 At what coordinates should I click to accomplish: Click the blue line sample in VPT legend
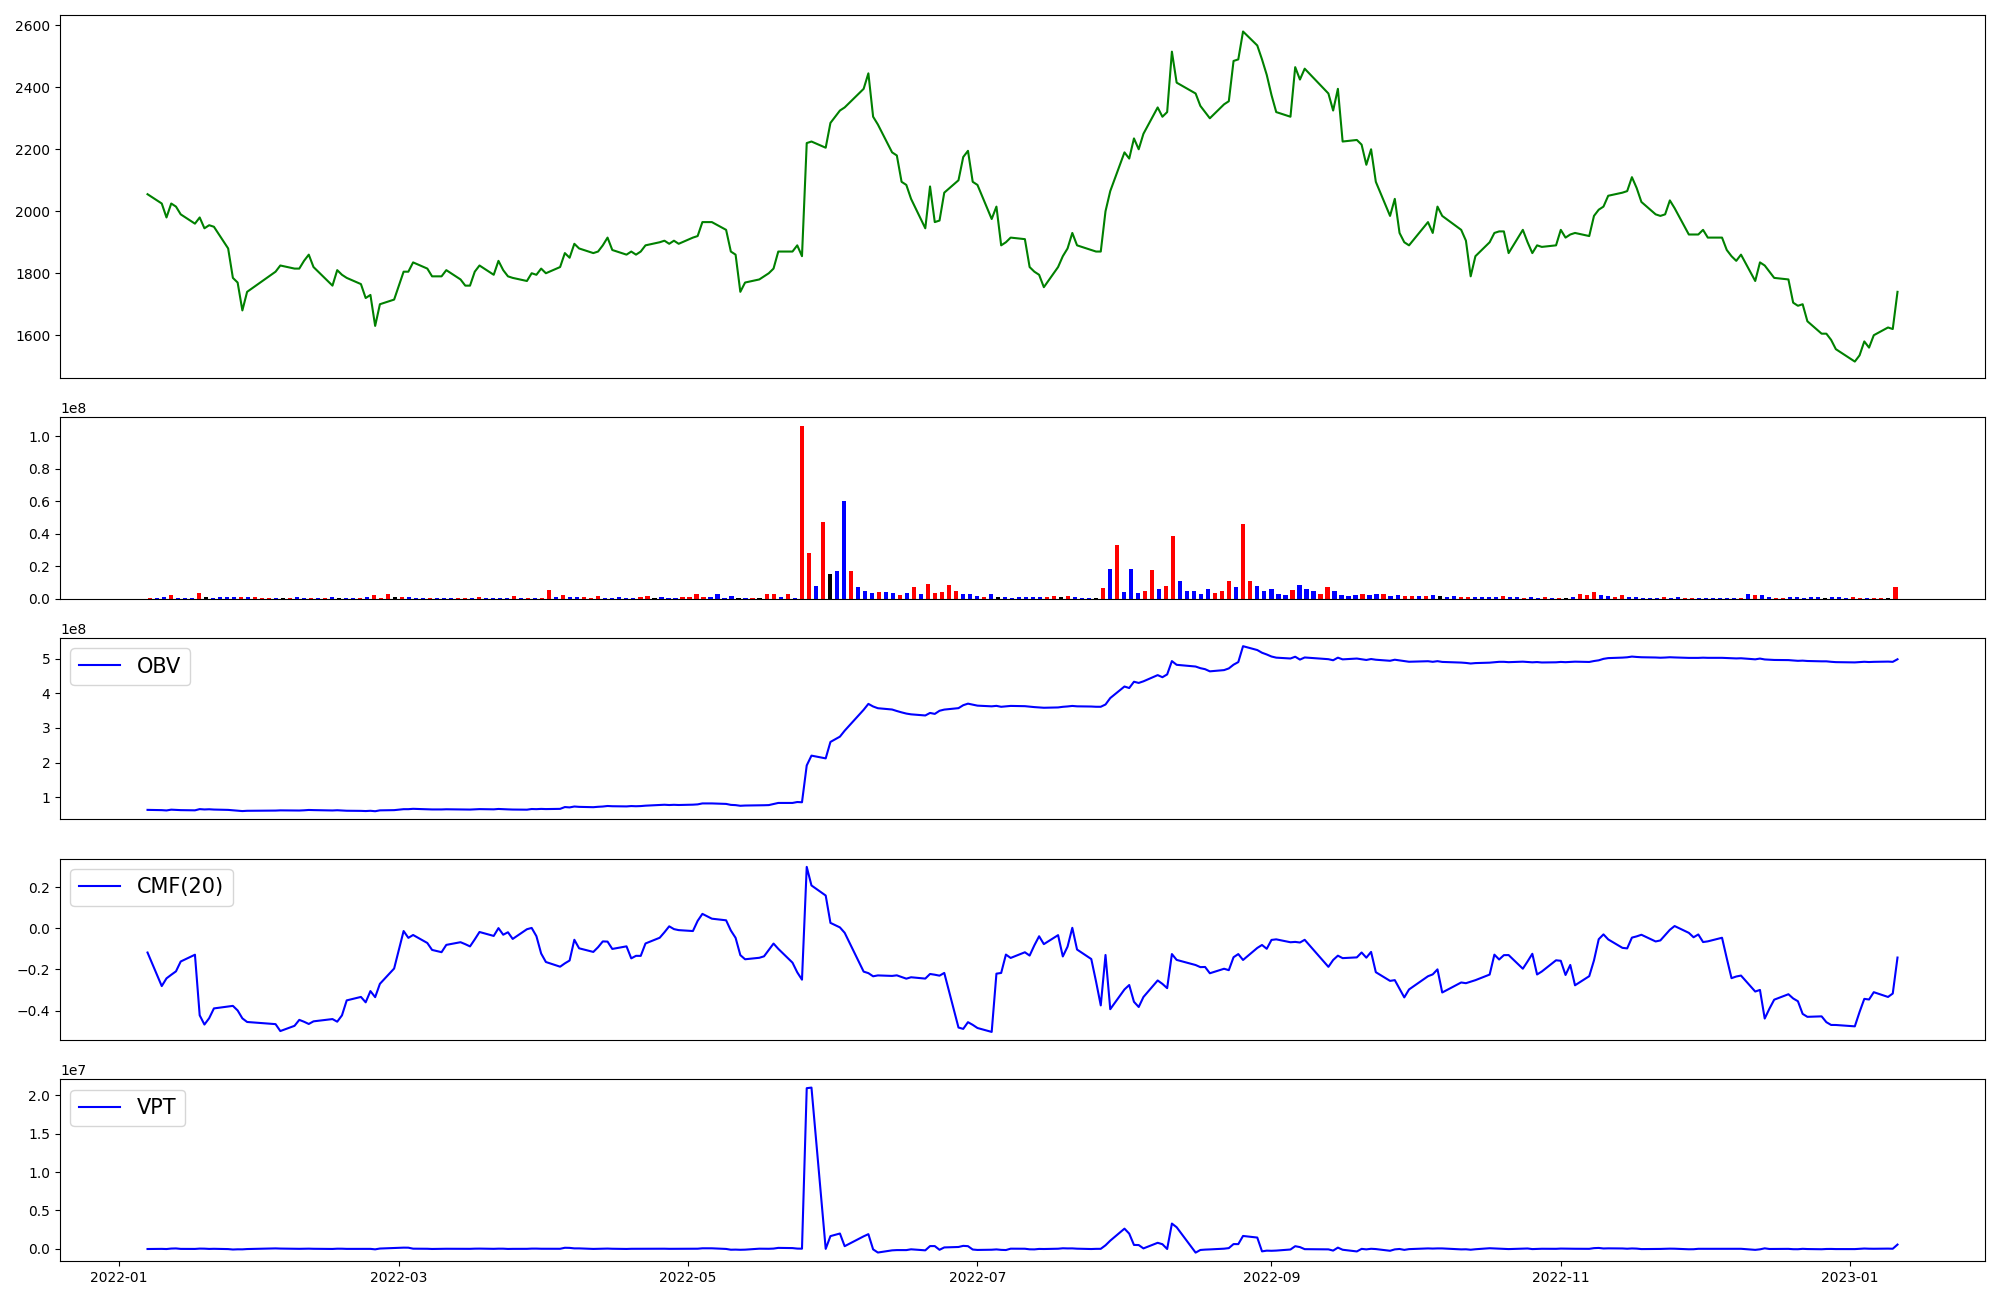tap(99, 1107)
